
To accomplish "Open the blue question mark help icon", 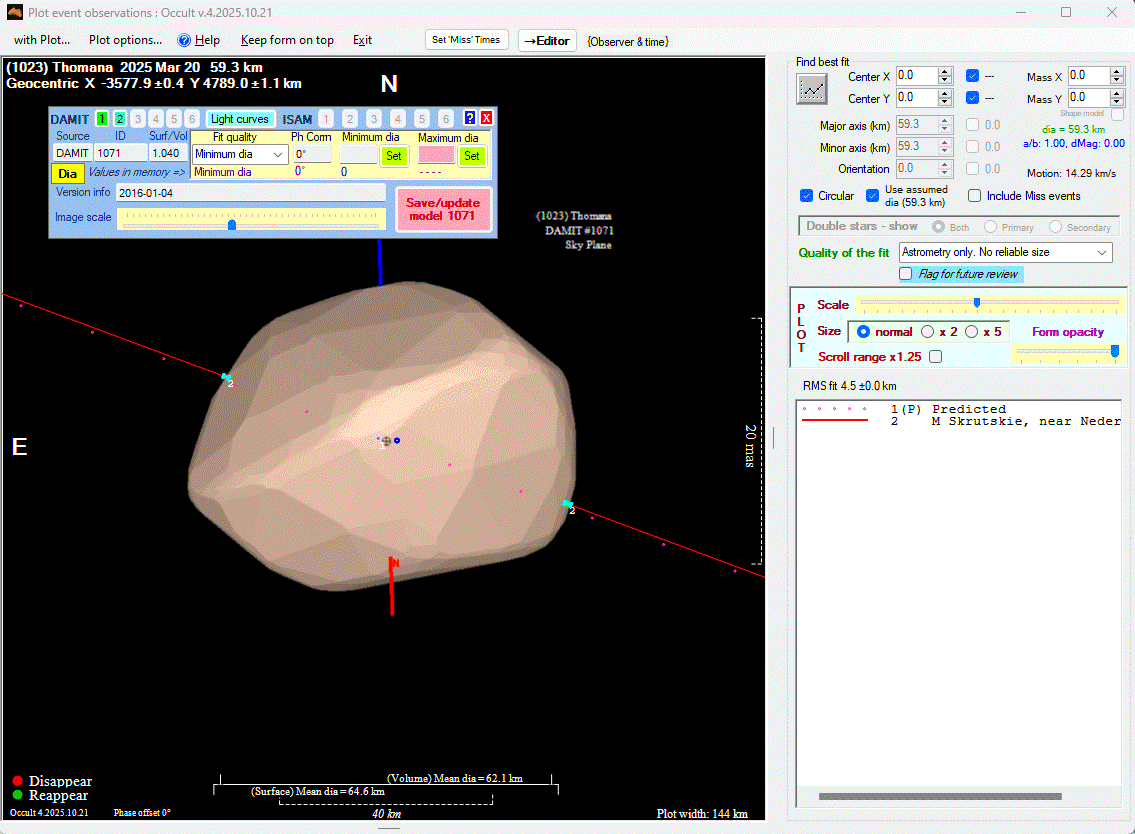I will (x=470, y=119).
